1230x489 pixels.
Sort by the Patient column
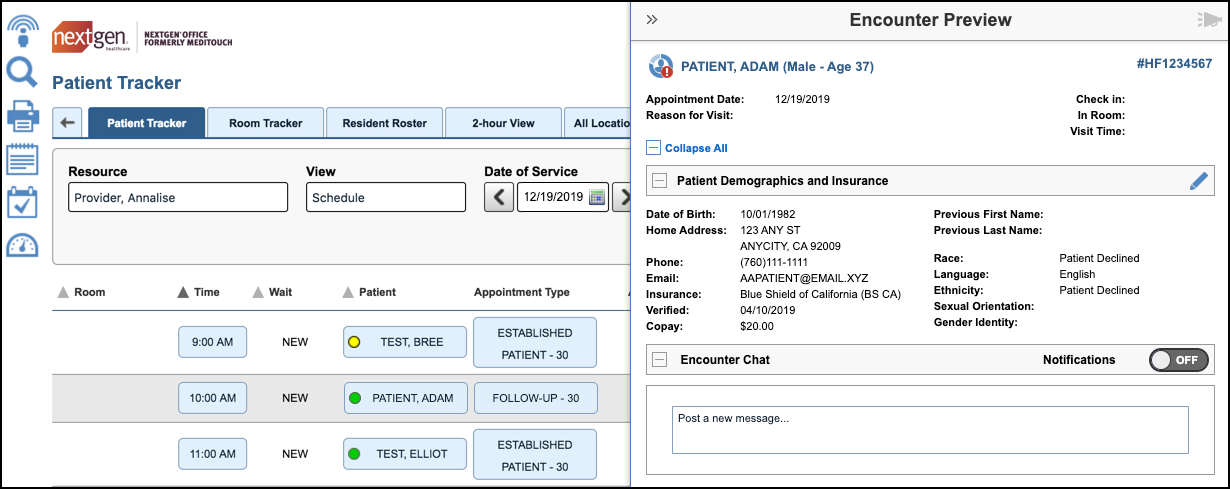[x=369, y=292]
